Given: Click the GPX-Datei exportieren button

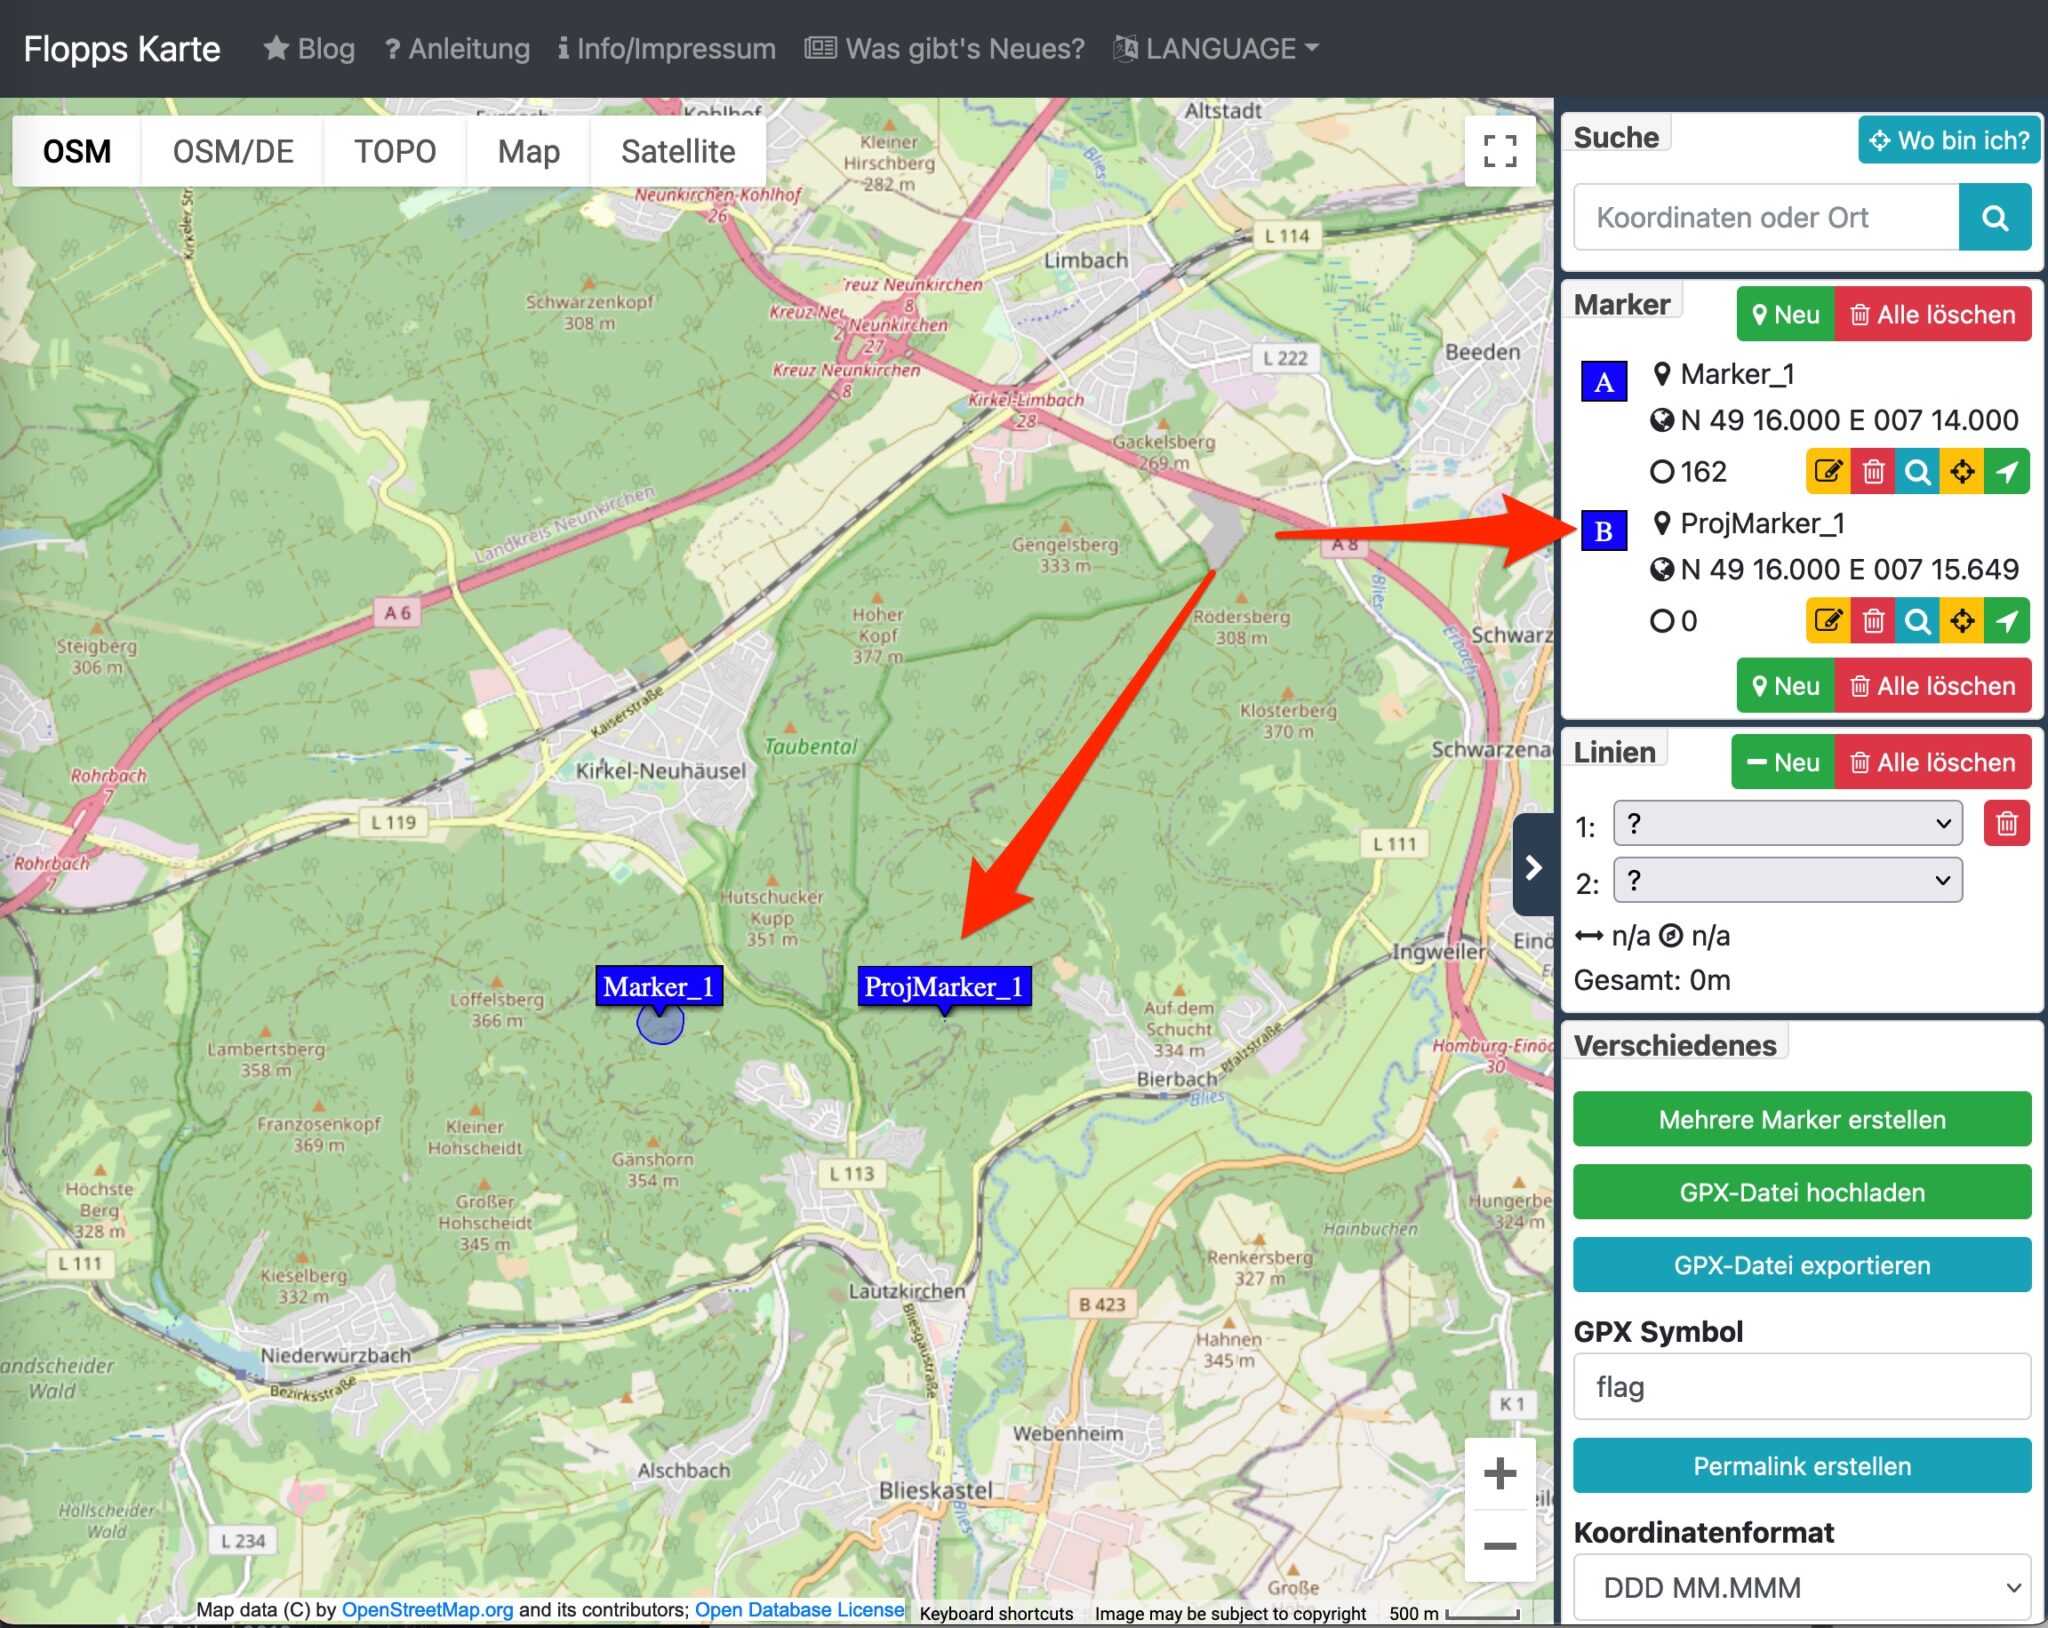Looking at the screenshot, I should [1801, 1265].
